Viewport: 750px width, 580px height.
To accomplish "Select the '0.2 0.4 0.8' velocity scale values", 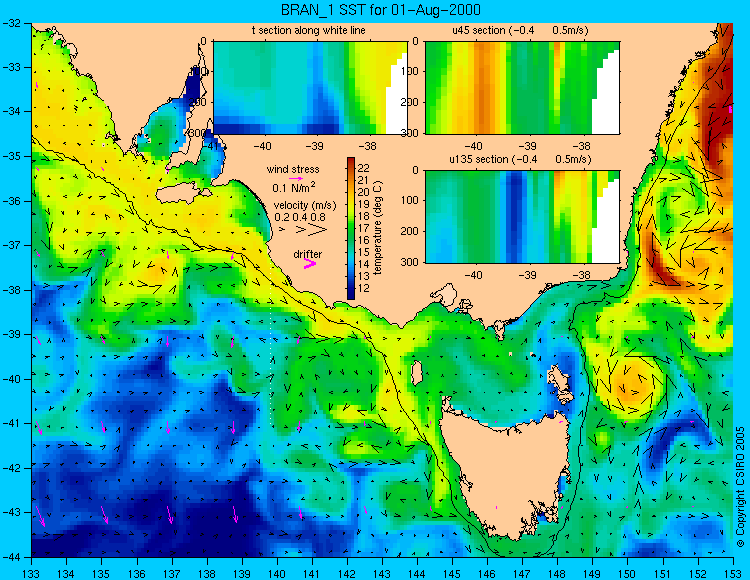I will pos(300,217).
